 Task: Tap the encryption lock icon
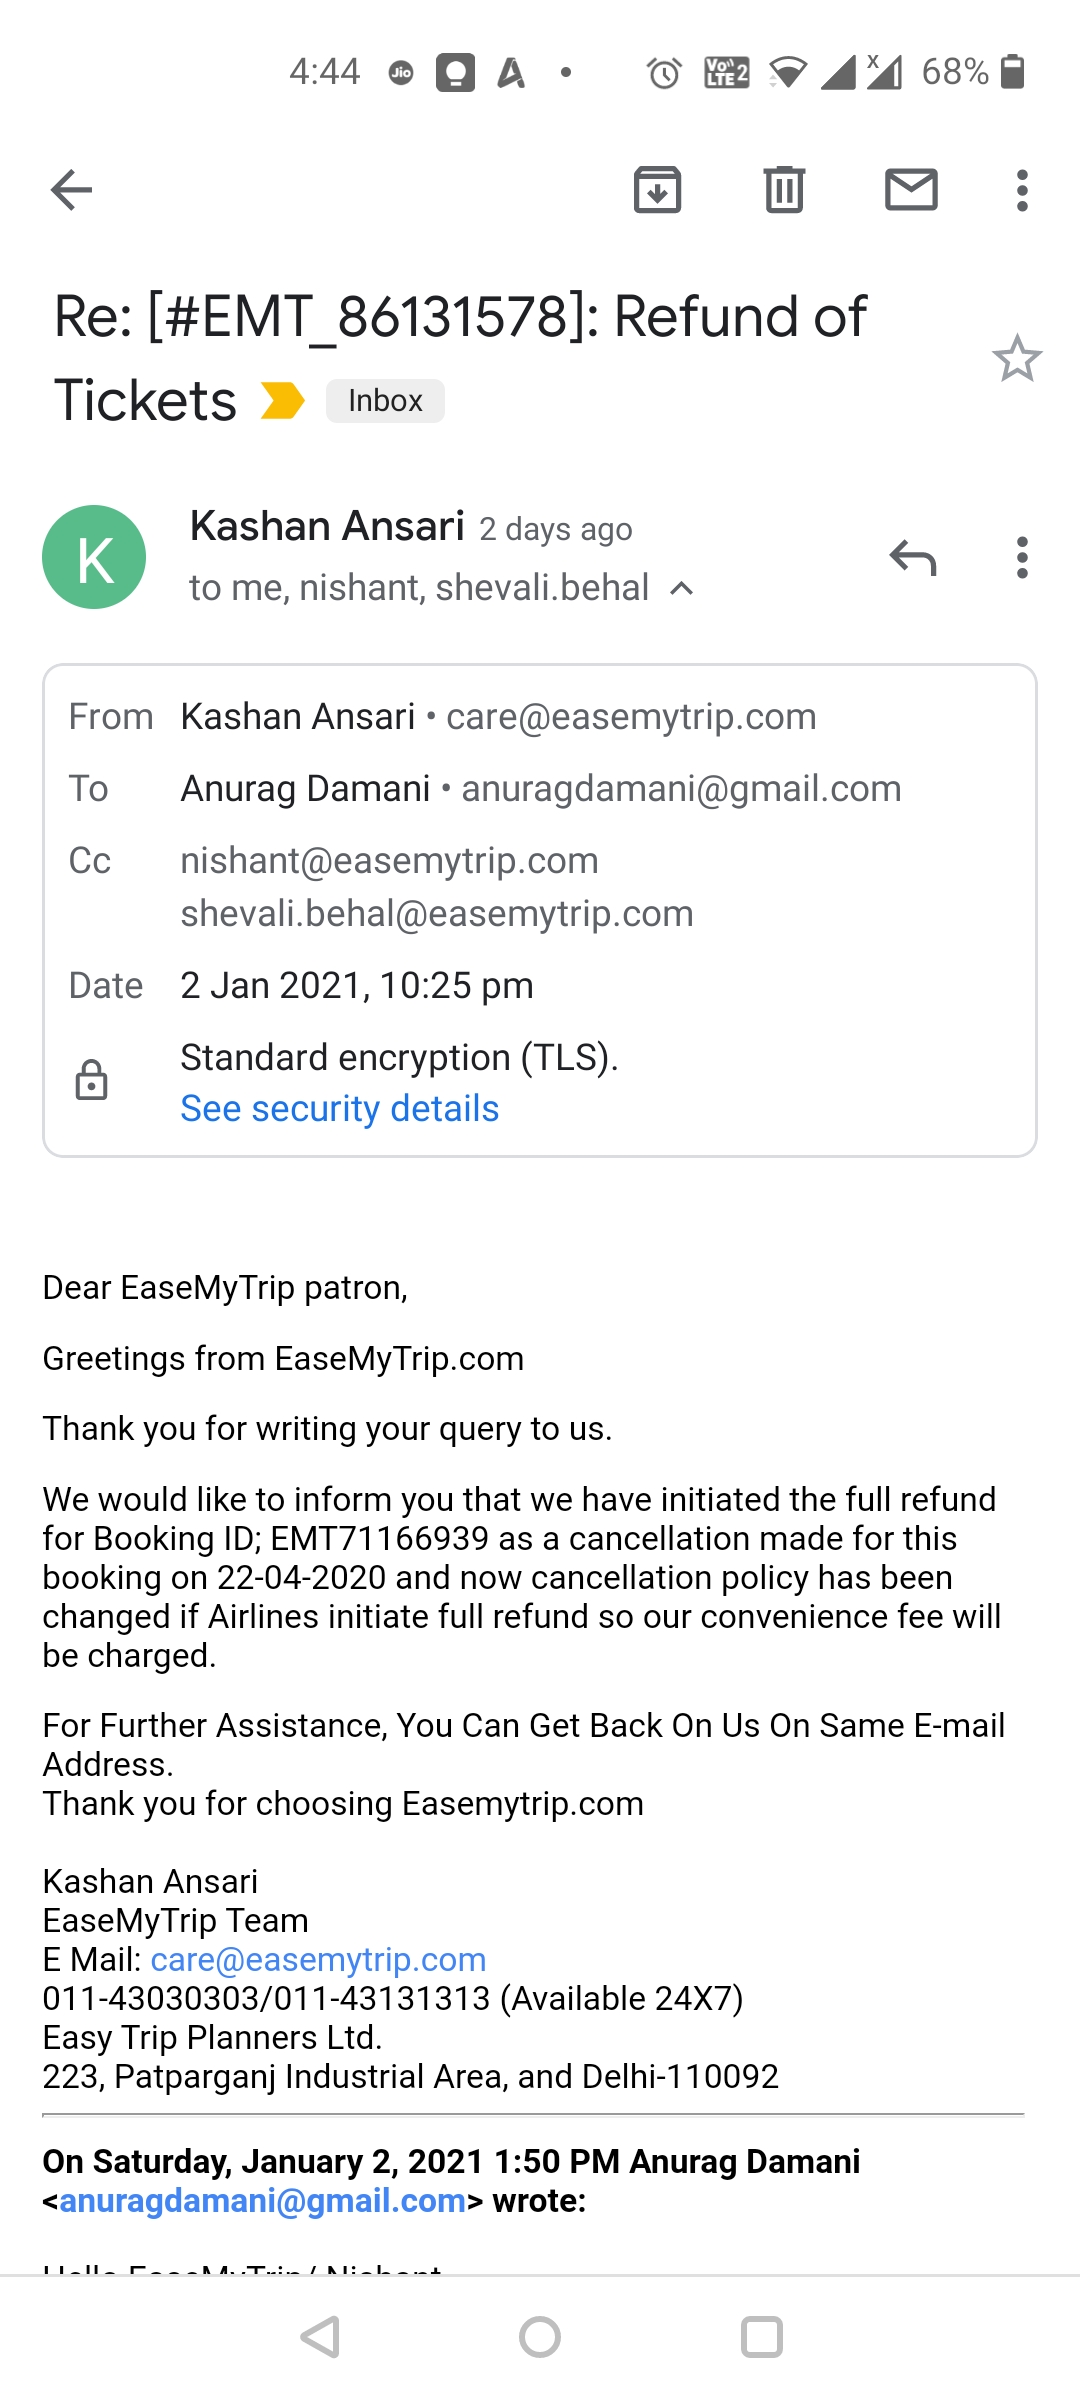point(92,1081)
